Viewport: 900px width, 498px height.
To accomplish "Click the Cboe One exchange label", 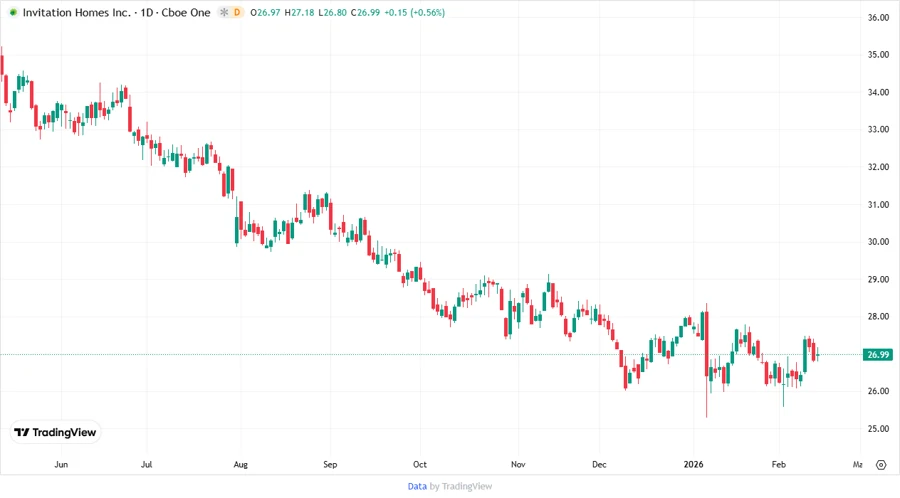I will click(186, 12).
